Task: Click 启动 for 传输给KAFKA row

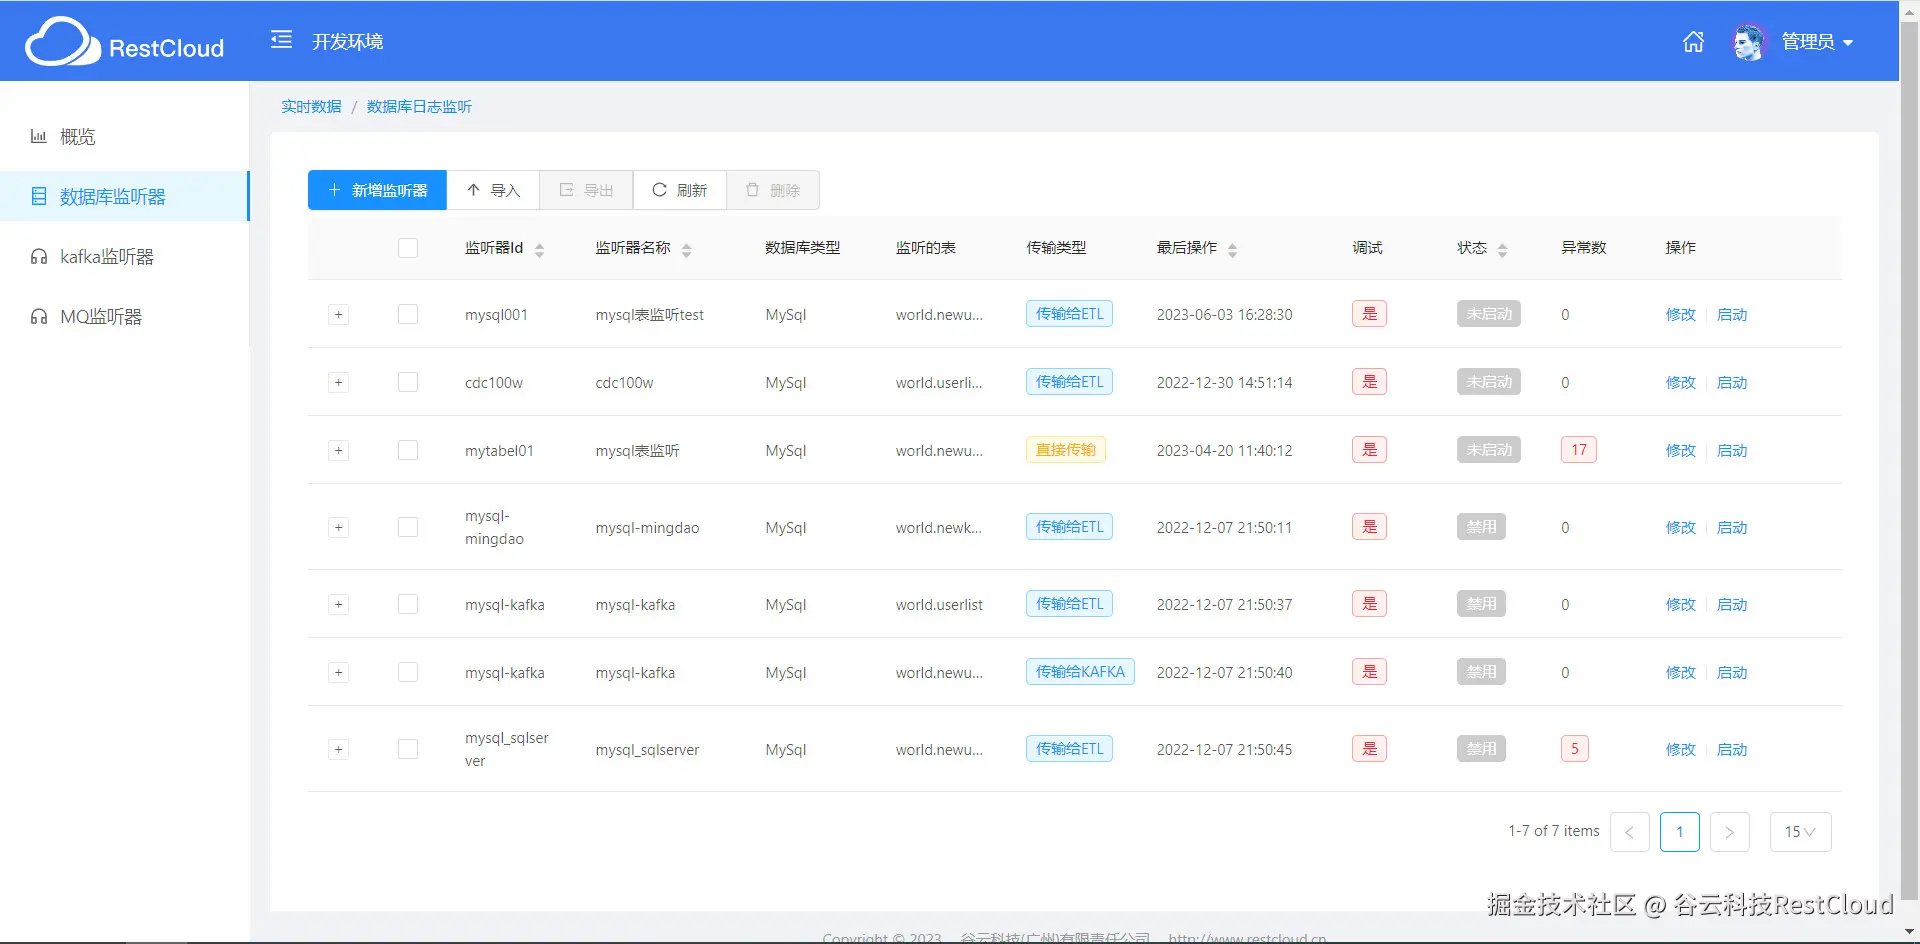Action: (1732, 673)
